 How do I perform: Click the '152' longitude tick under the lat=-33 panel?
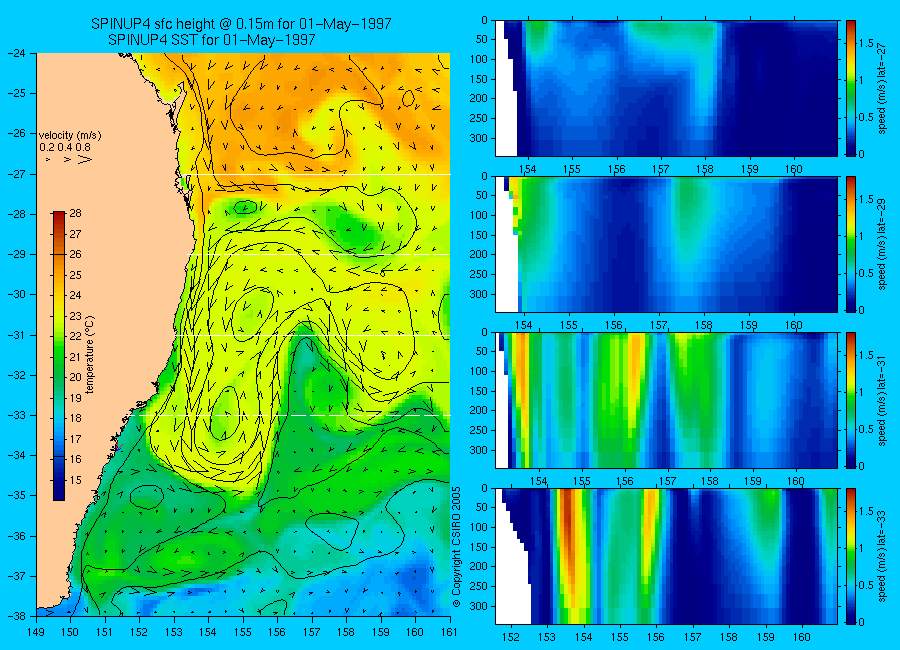click(510, 637)
